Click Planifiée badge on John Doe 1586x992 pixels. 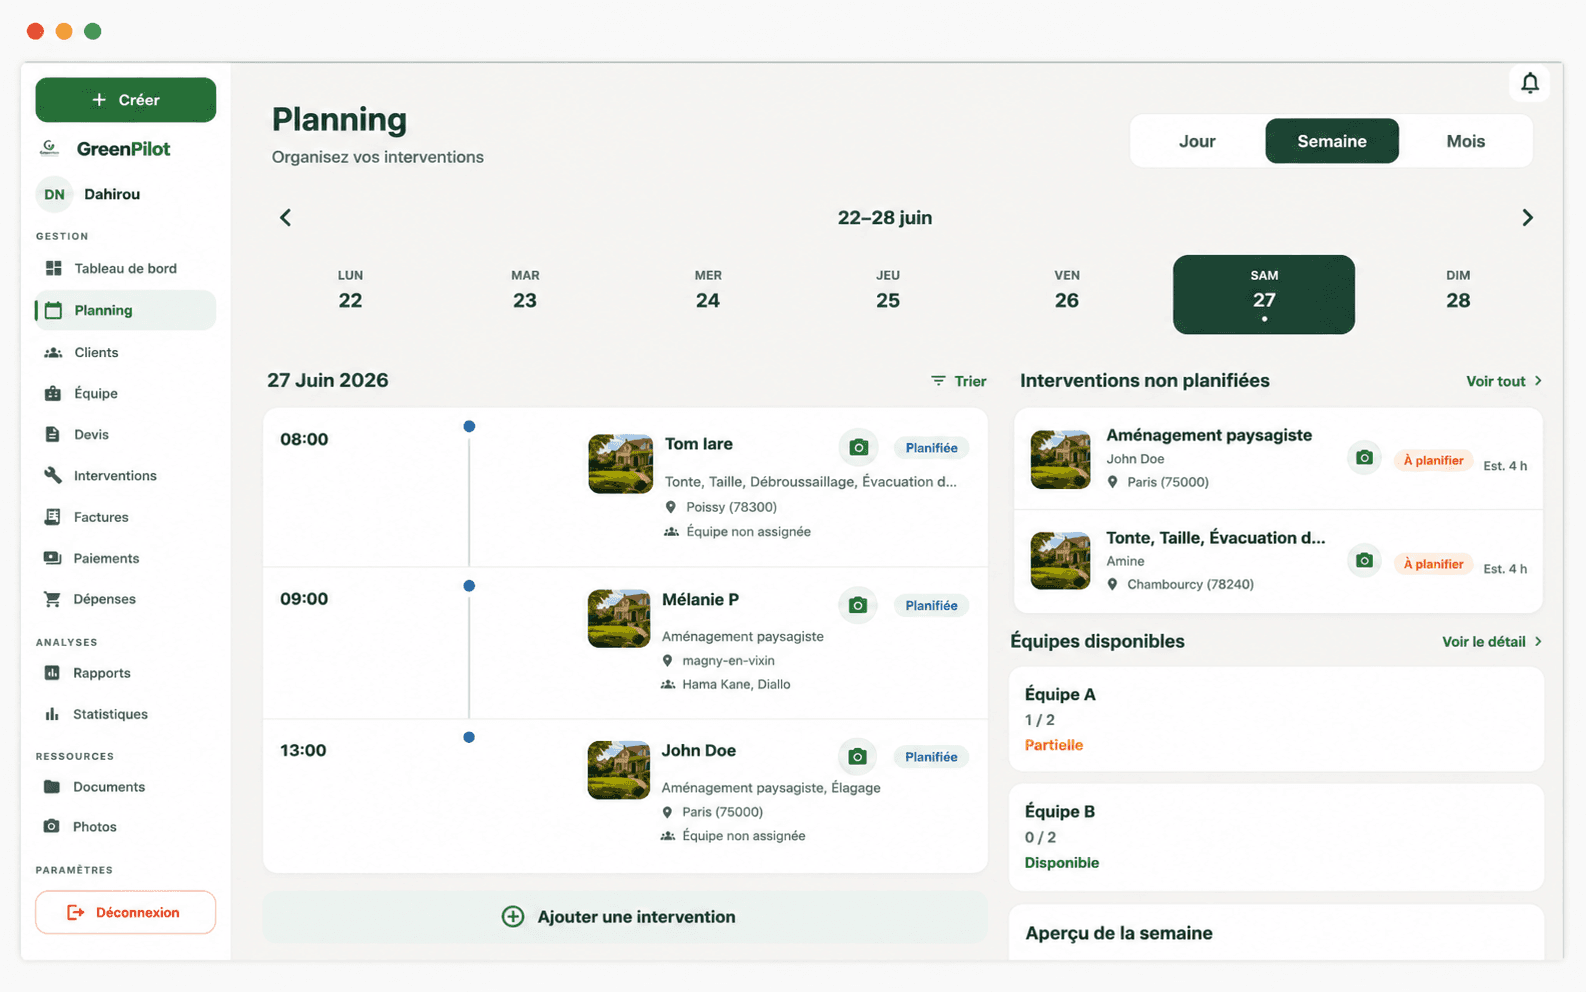pyautogui.click(x=931, y=757)
